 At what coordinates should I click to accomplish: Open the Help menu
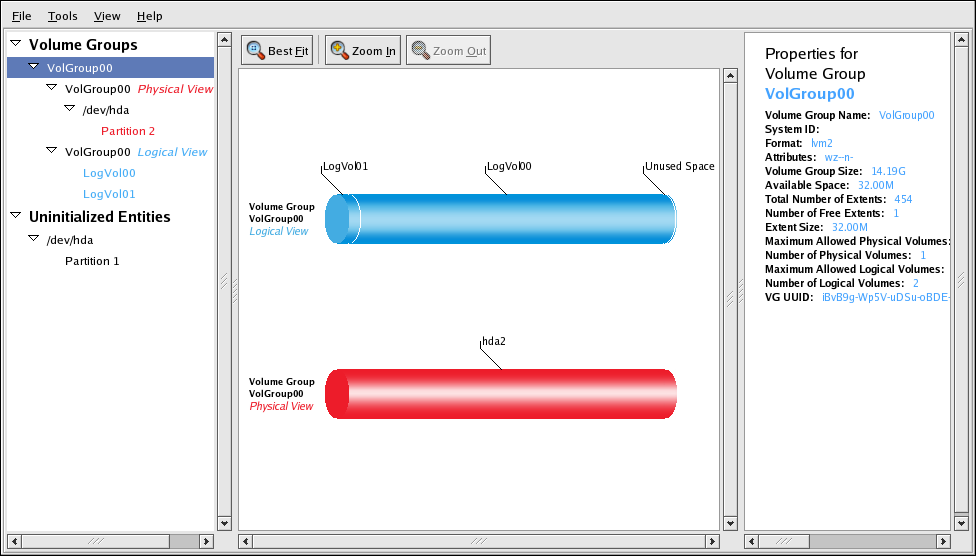point(149,16)
